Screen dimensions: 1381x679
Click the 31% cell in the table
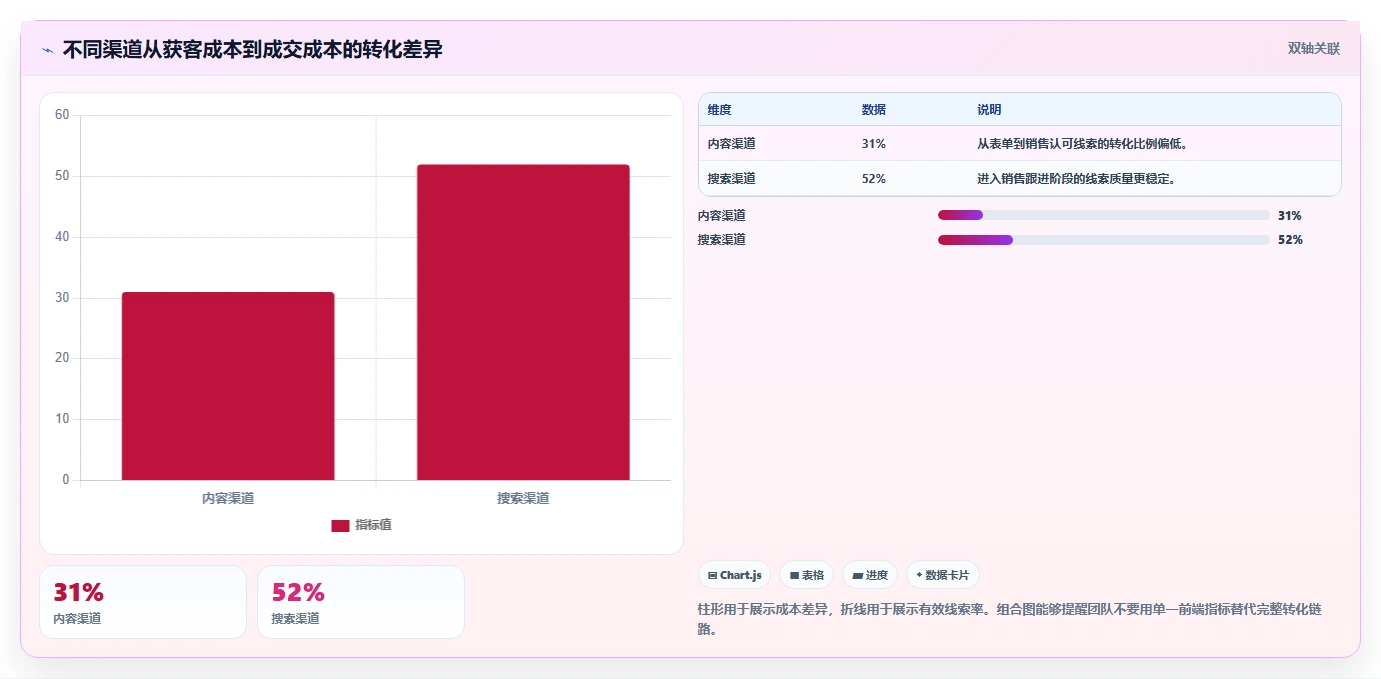point(873,144)
